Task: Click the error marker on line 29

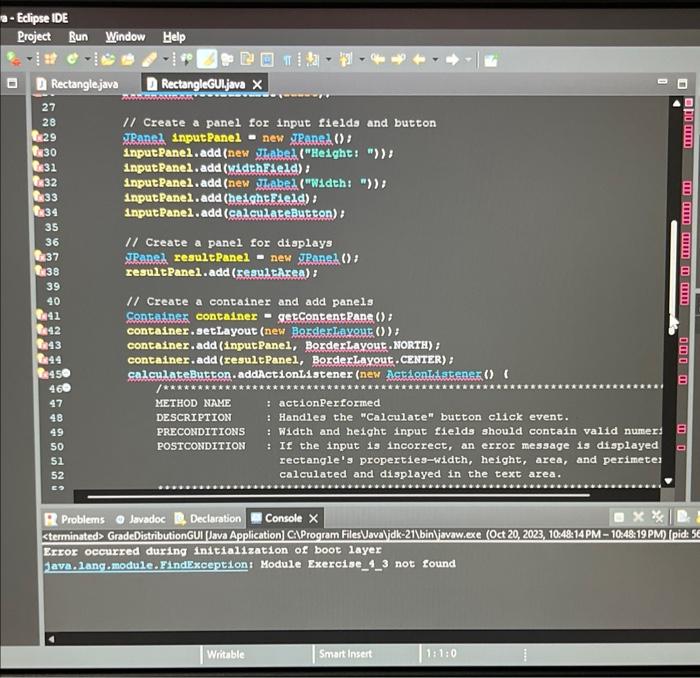Action: (38, 136)
